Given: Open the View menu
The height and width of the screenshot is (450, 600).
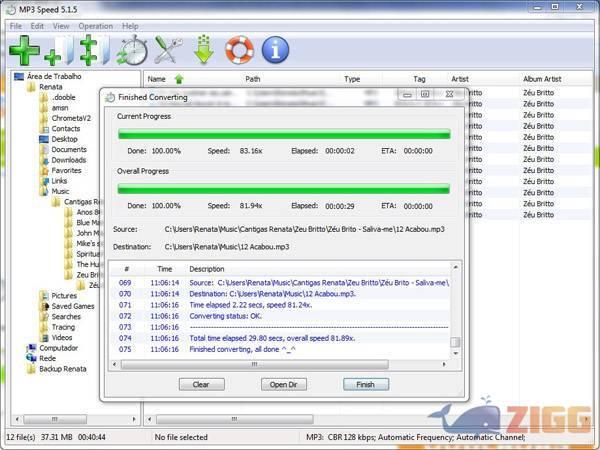Looking at the screenshot, I should pos(61,26).
